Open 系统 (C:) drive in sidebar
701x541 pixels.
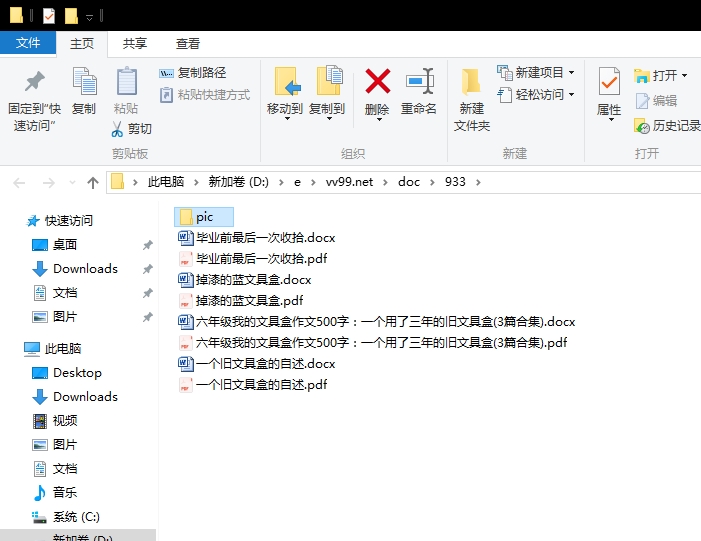[x=66, y=517]
